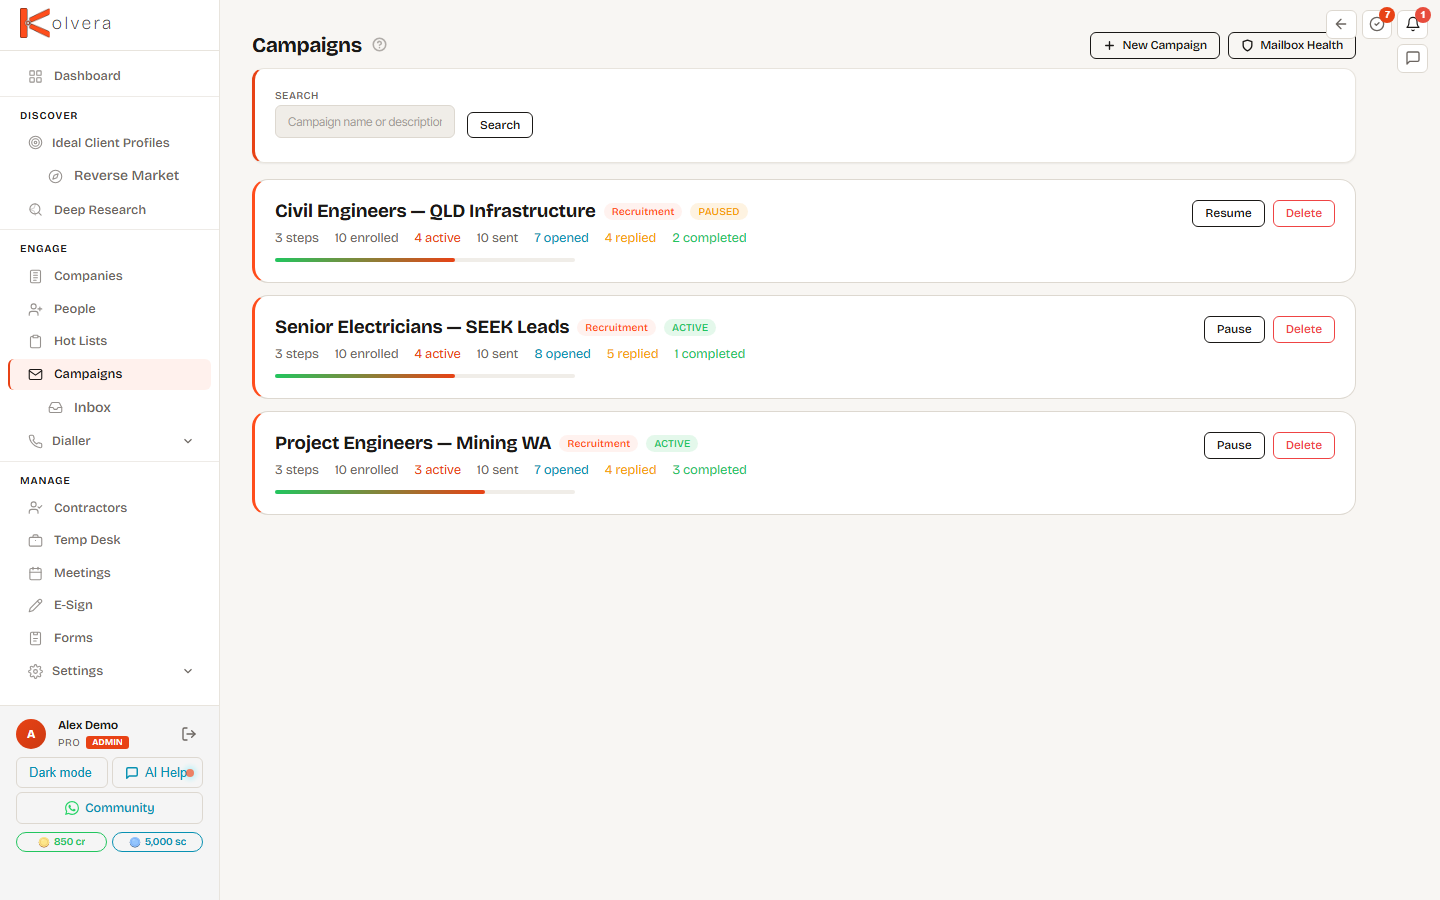Delete the Project Engineers campaign
Image resolution: width=1440 pixels, height=900 pixels.
[1304, 445]
